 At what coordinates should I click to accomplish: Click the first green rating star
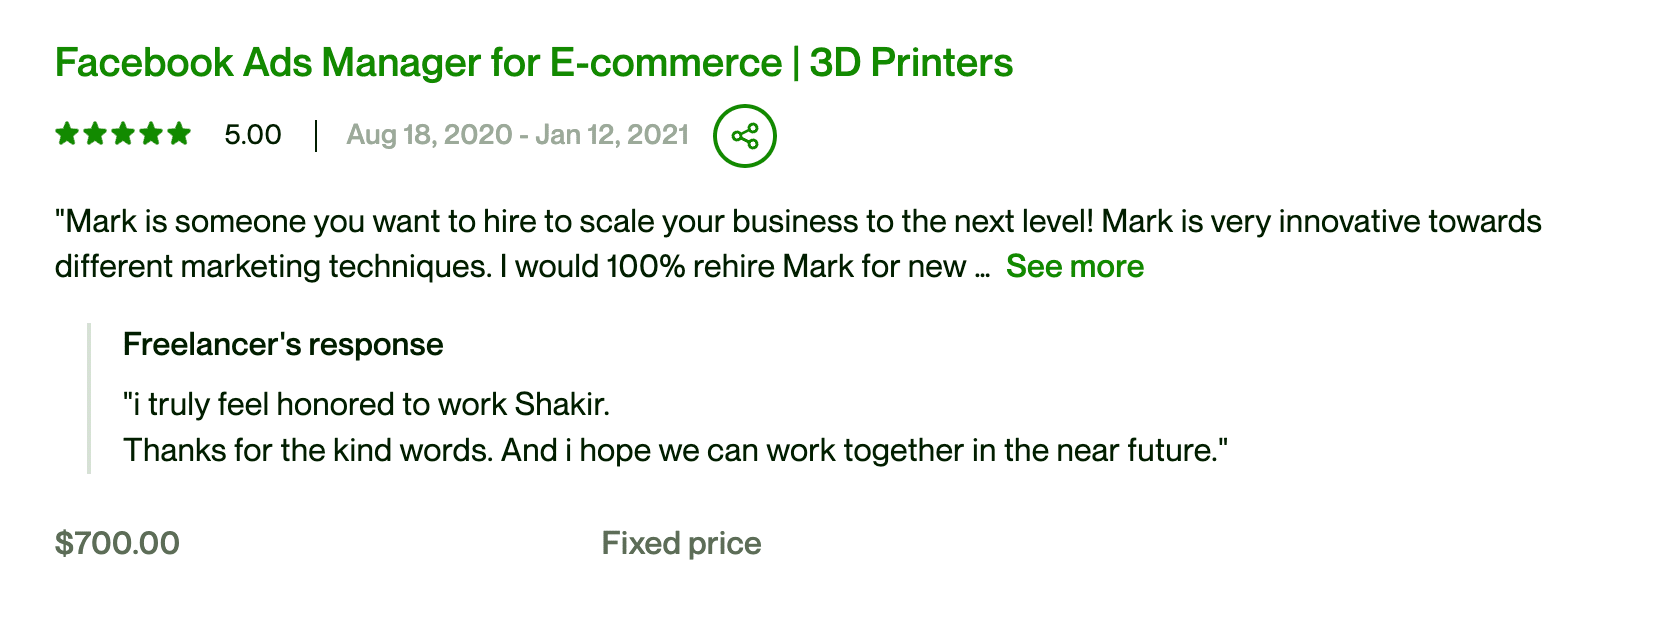coord(67,134)
